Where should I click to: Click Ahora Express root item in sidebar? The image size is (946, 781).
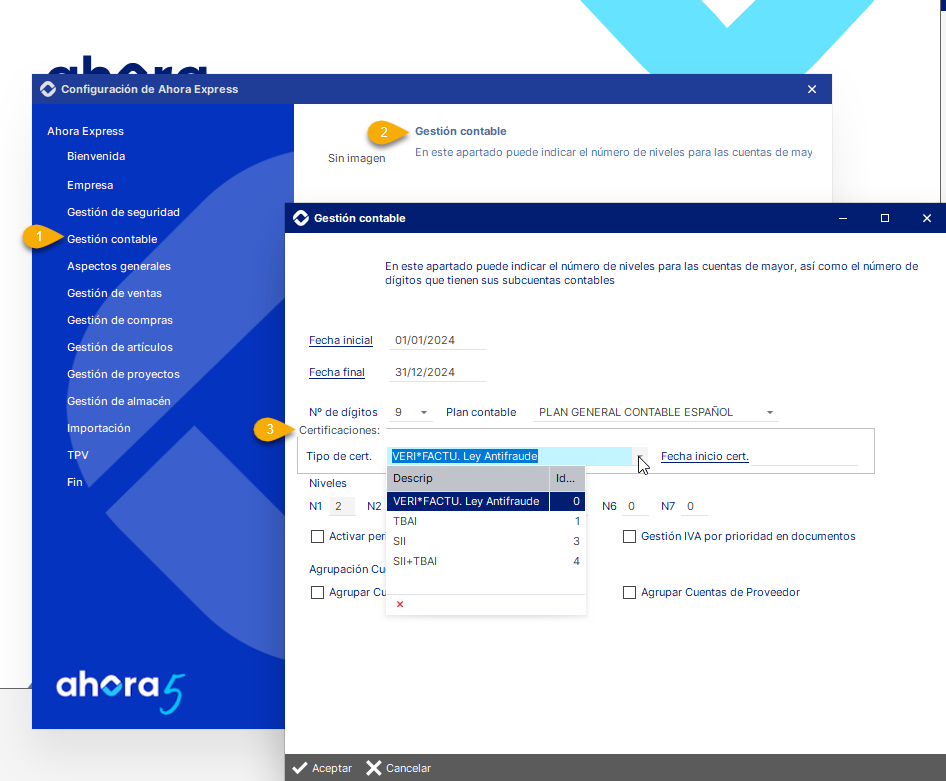(85, 131)
